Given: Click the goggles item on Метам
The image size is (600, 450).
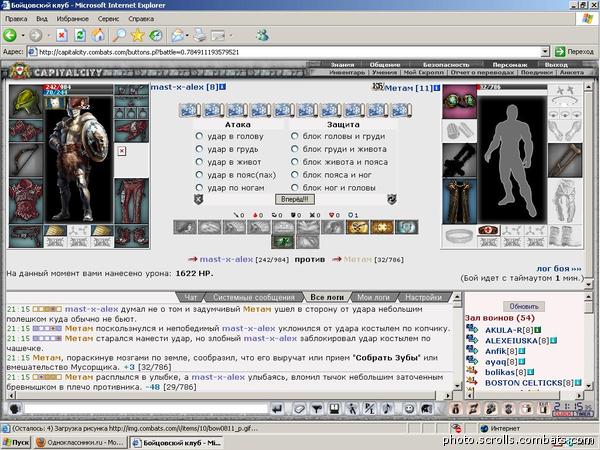Looking at the screenshot, I should 460,101.
